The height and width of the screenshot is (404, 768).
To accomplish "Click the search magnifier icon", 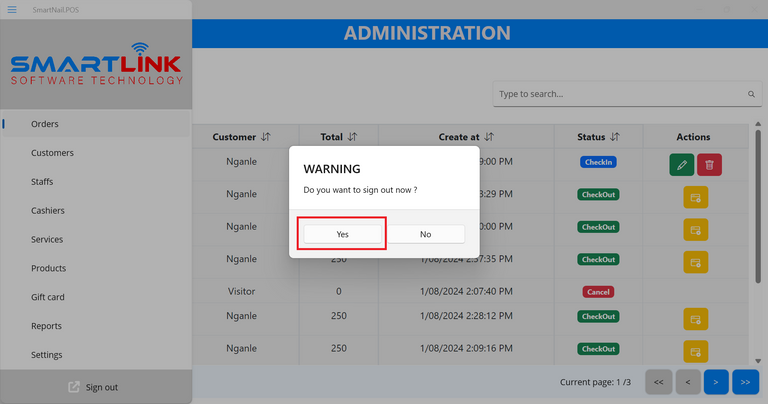I will click(751, 95).
